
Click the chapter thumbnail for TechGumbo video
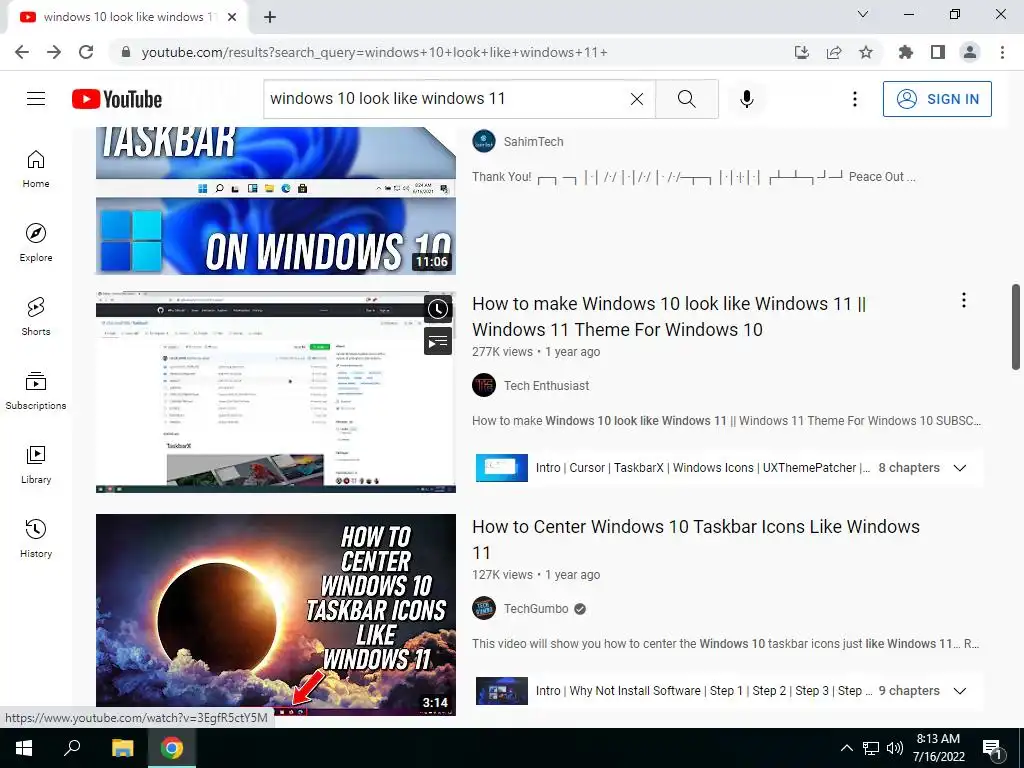tap(502, 691)
